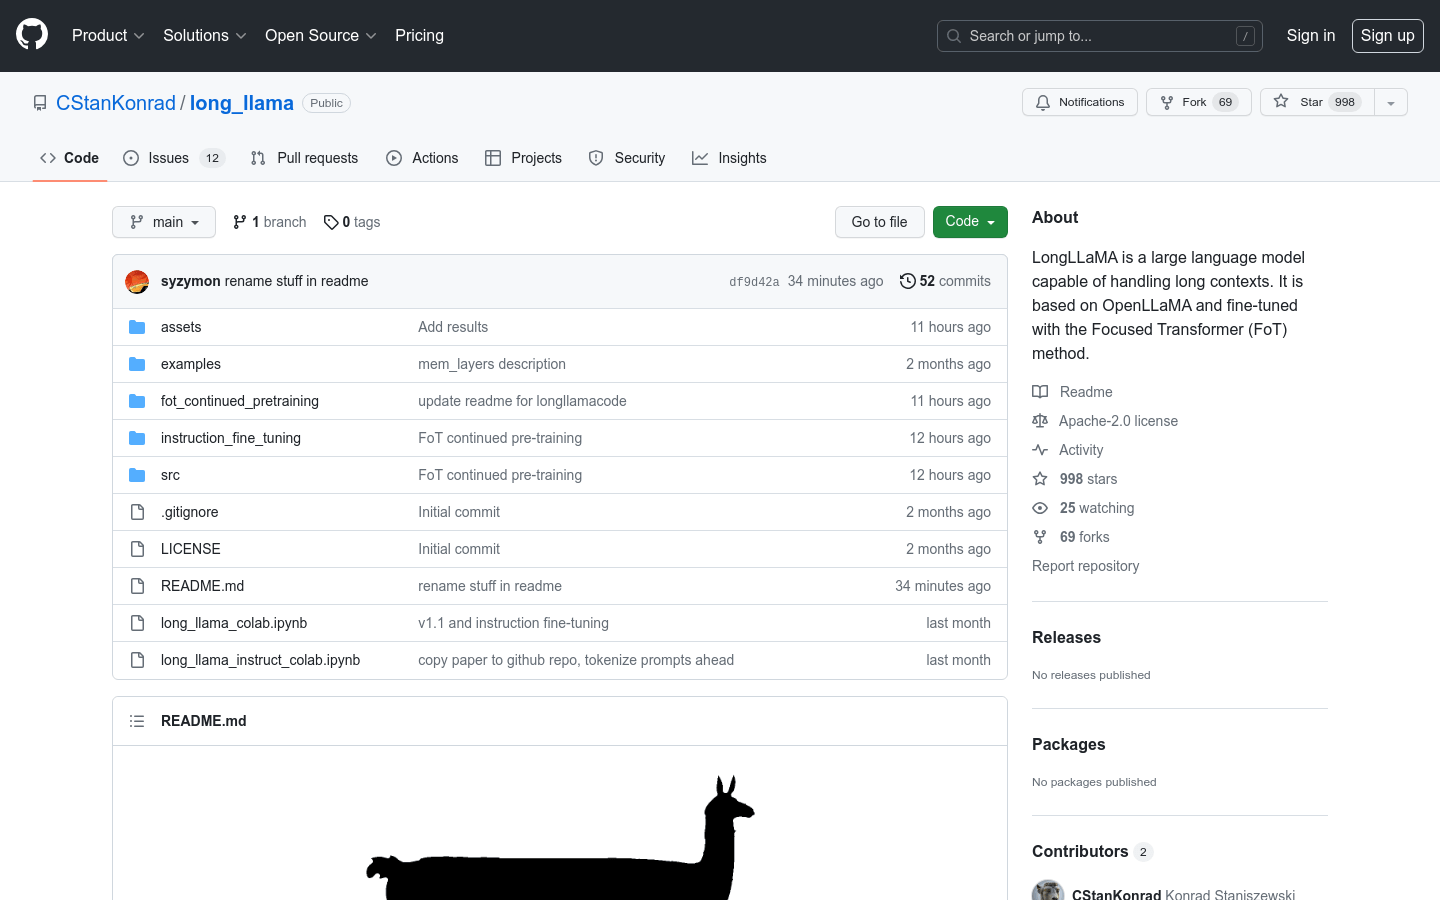Screen dimensions: 1440x900
Task: Open the Pull requests tab
Action: click(x=304, y=158)
